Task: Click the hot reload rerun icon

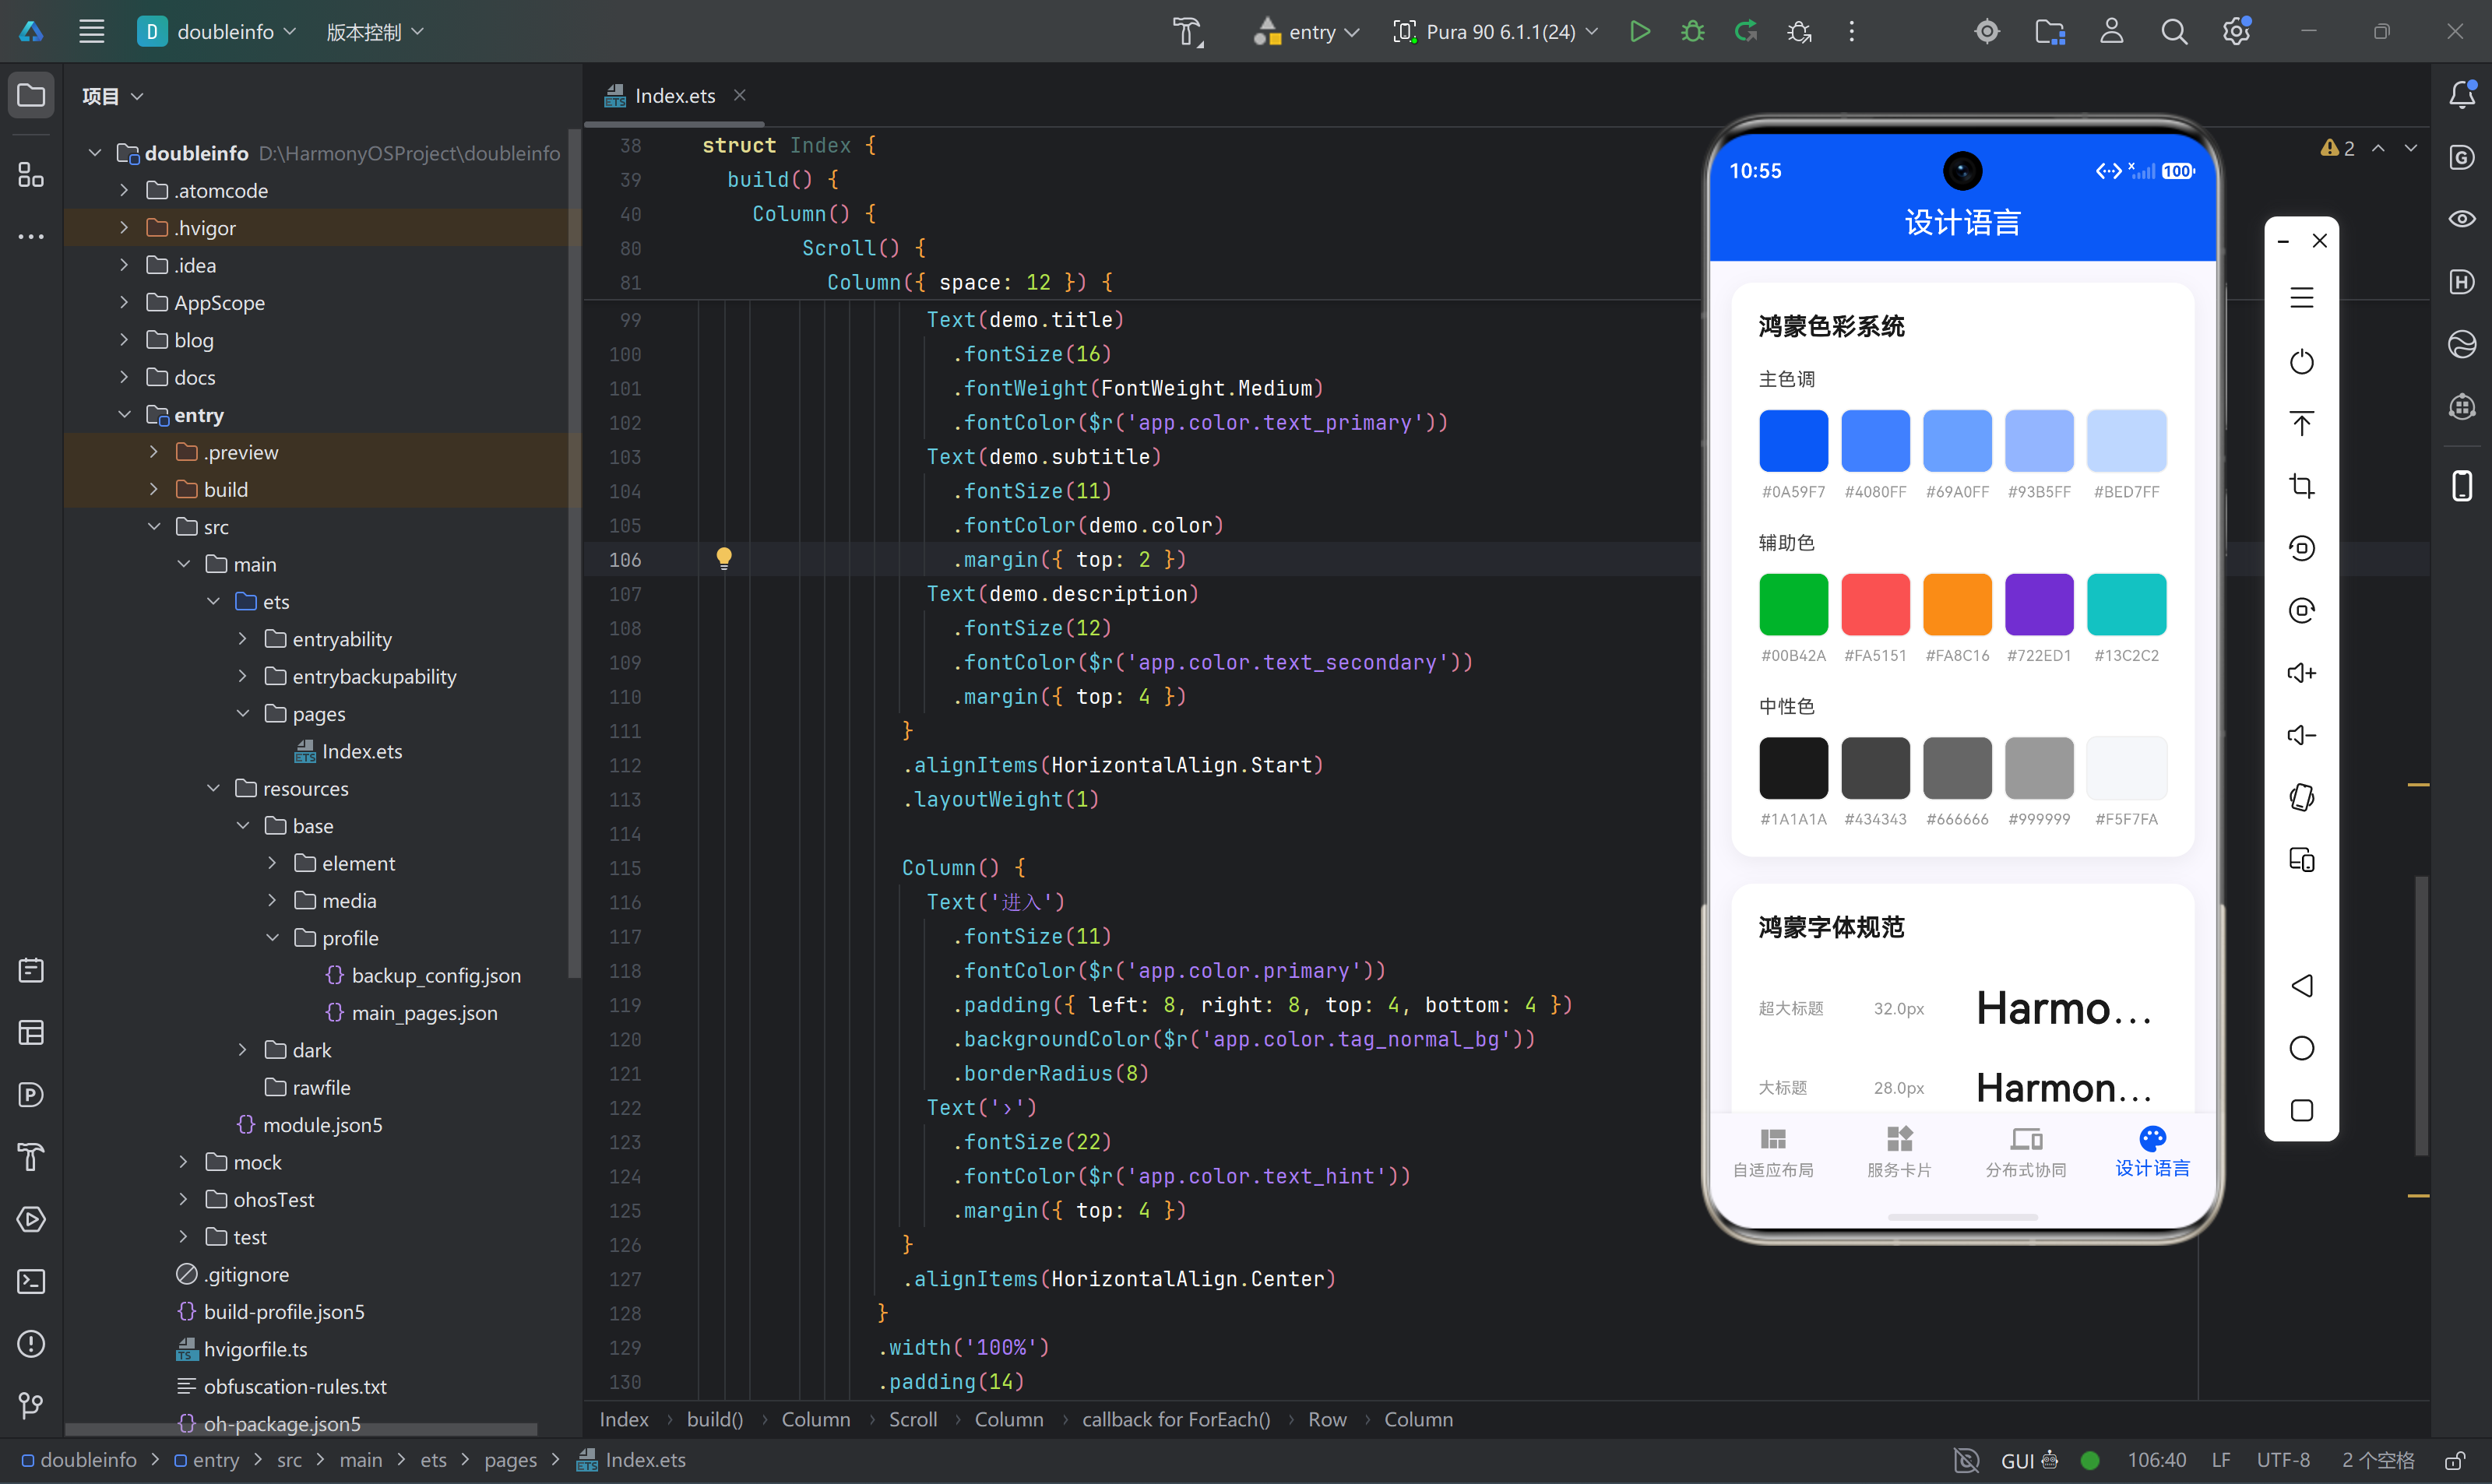Action: (x=1746, y=32)
